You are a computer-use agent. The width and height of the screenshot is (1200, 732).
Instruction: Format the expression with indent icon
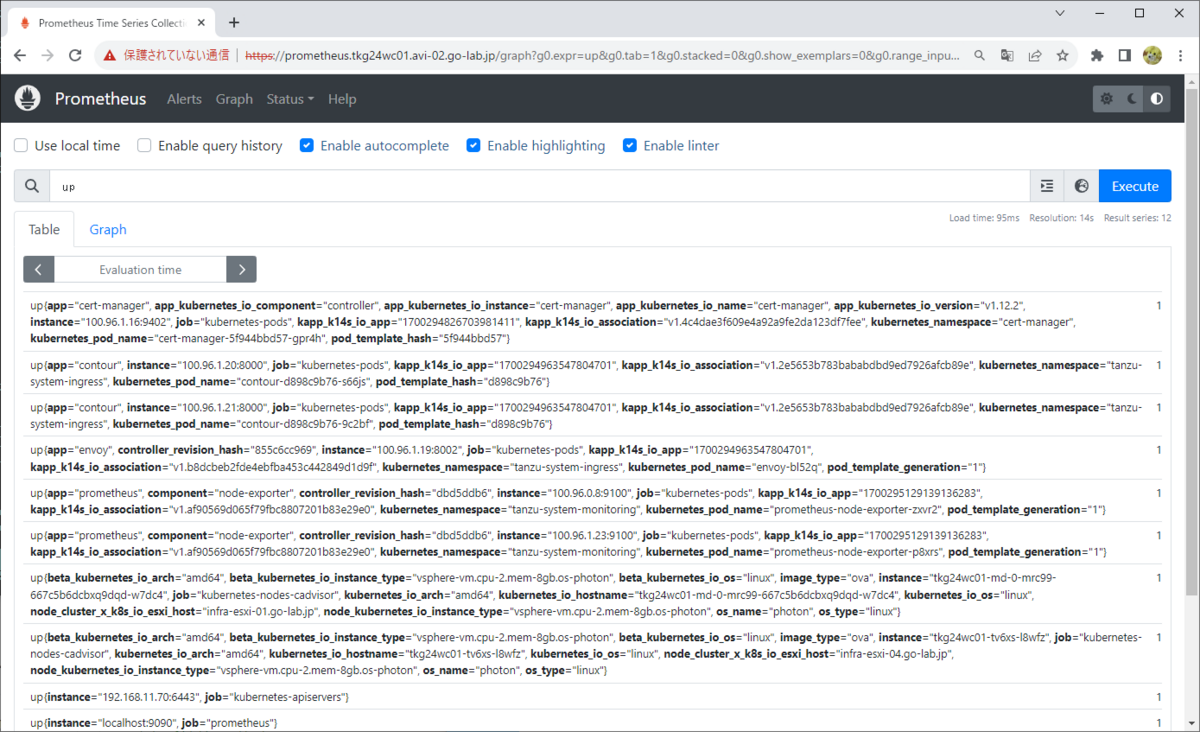(x=1047, y=186)
